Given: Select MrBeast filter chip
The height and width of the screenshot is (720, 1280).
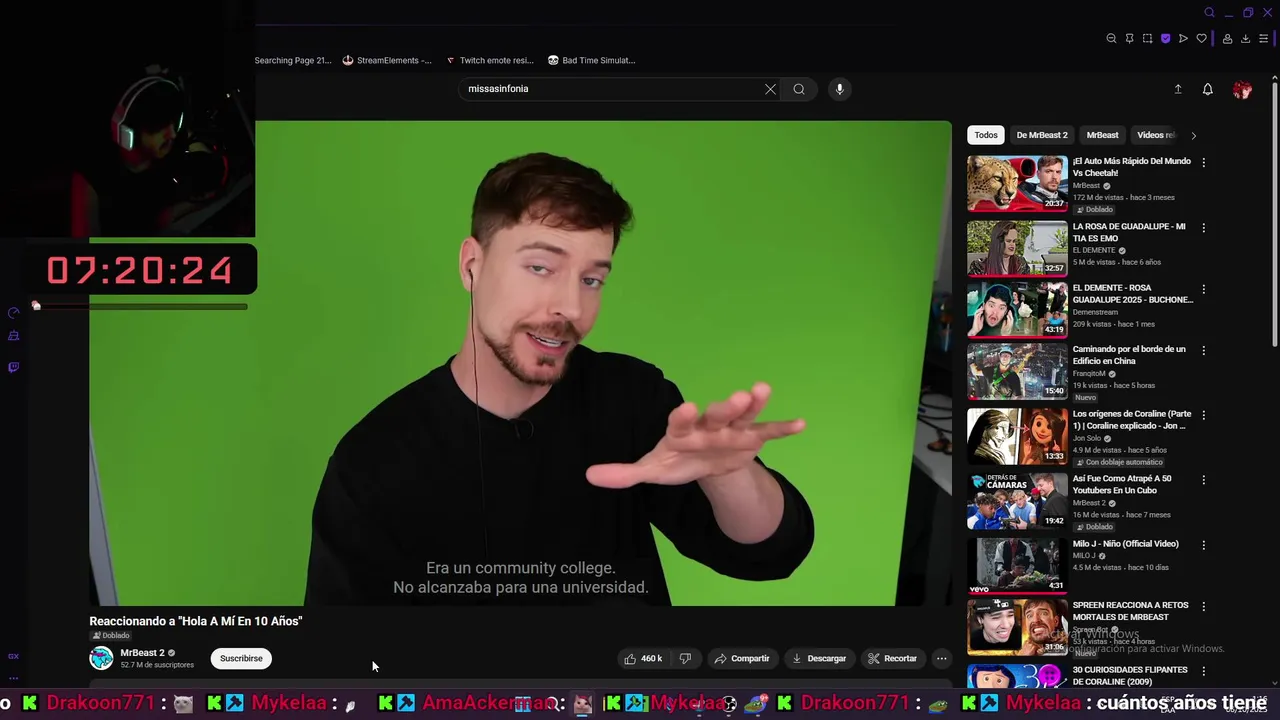Looking at the screenshot, I should pyautogui.click(x=1102, y=135).
